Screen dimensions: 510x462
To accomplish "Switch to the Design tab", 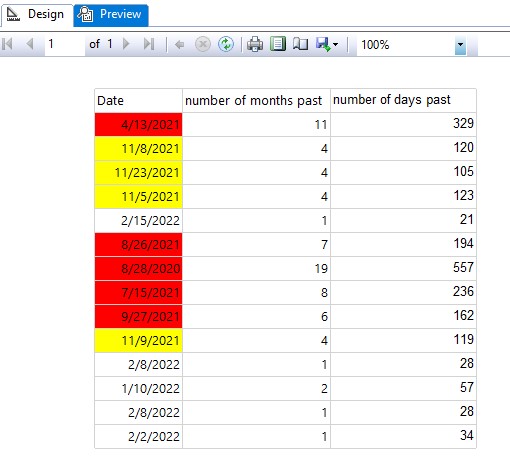I will pyautogui.click(x=36, y=15).
